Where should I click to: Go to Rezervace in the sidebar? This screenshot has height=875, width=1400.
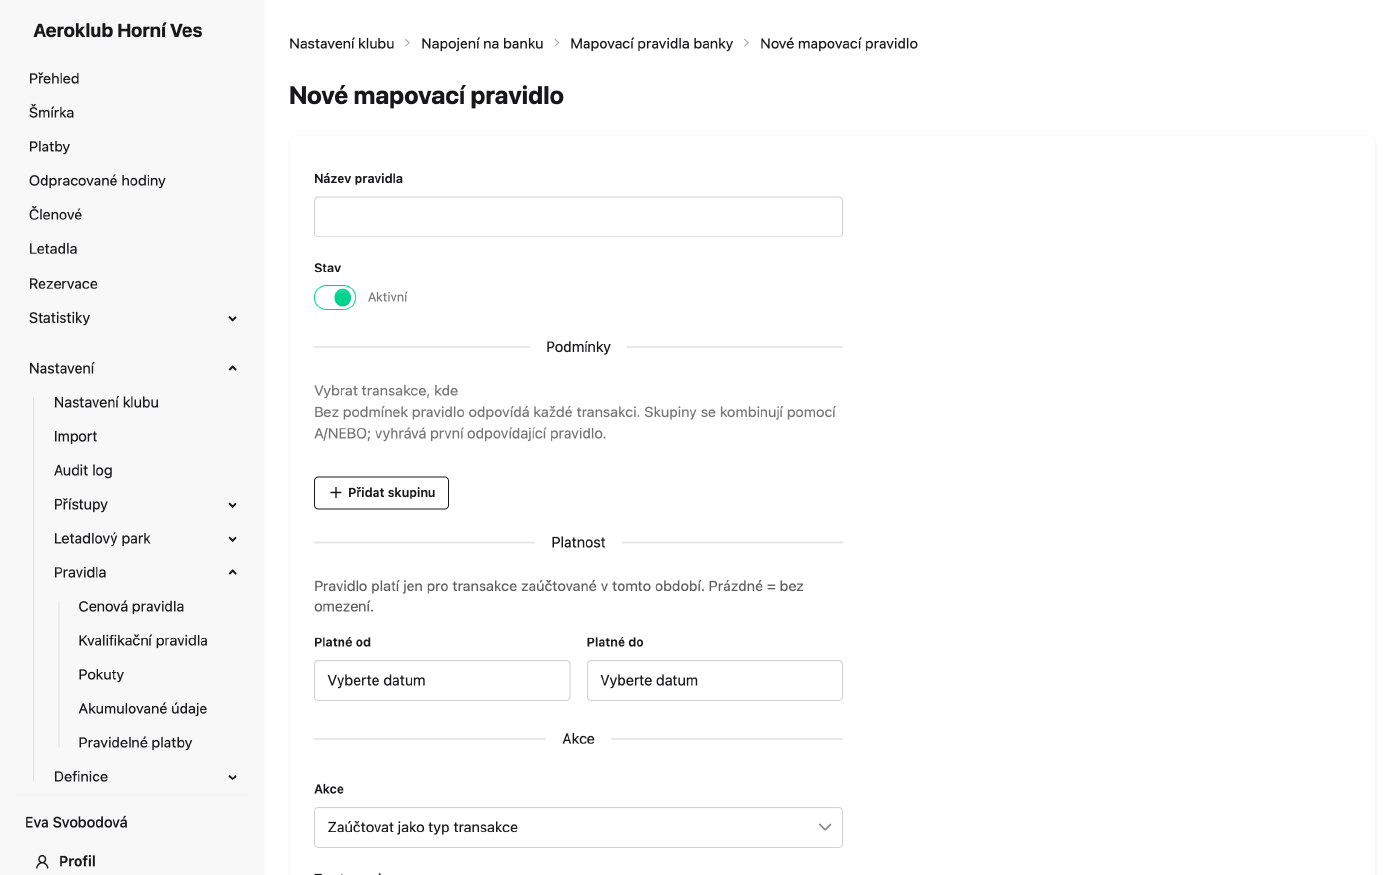click(x=63, y=284)
